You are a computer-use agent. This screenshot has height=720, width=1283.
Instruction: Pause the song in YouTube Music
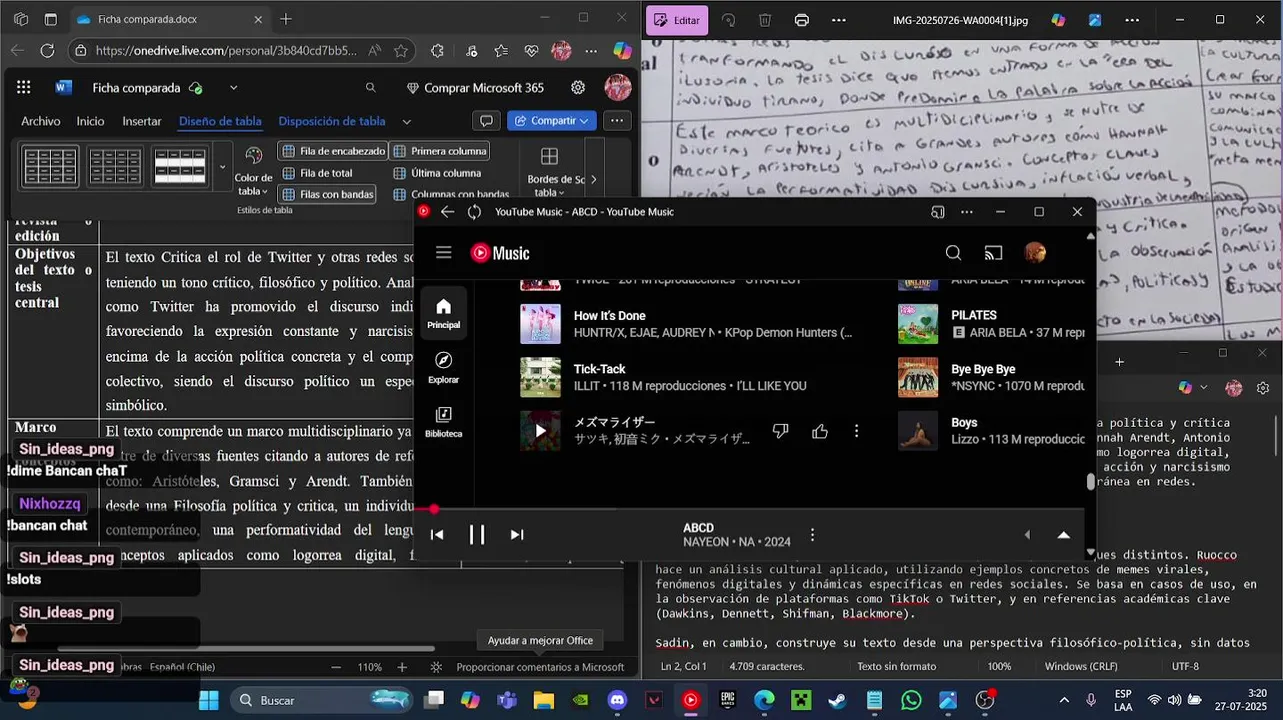[477, 534]
